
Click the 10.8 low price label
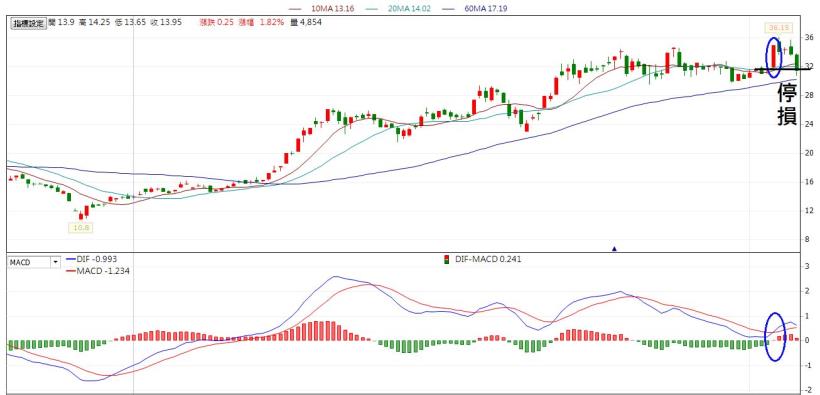[79, 228]
